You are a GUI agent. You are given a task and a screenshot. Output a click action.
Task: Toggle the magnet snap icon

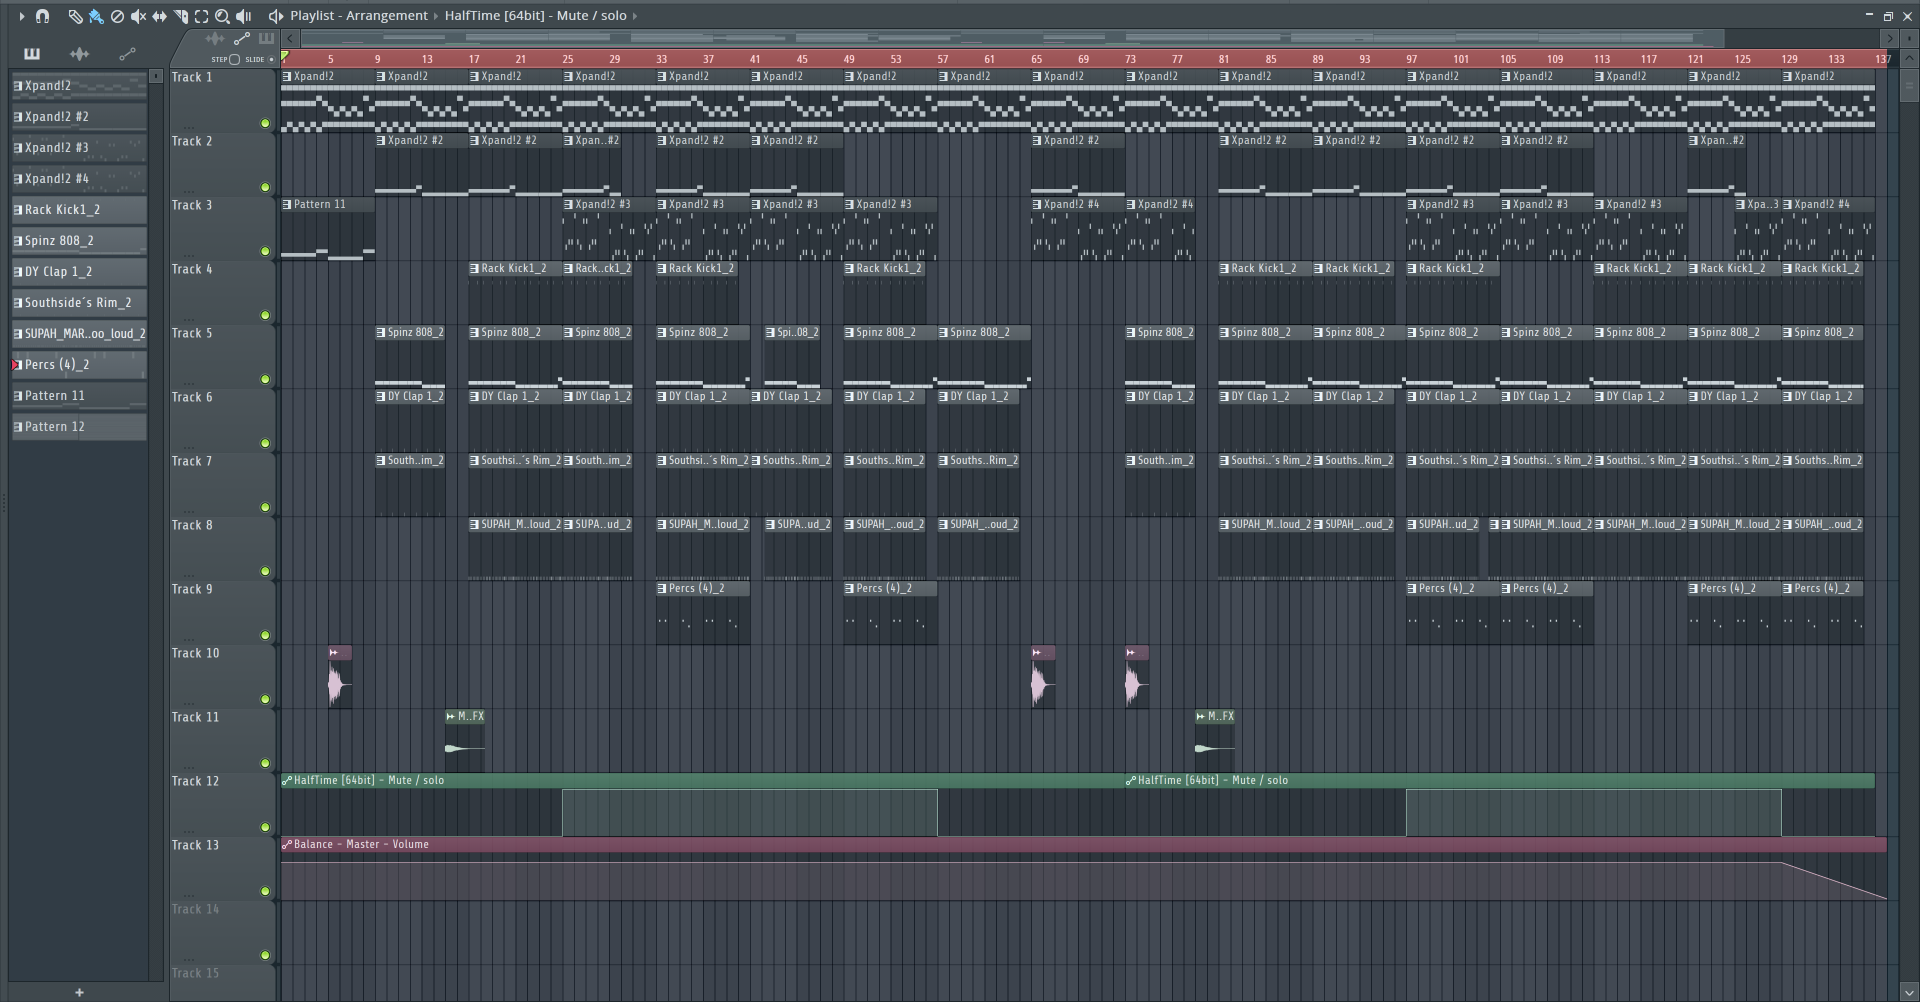[x=42, y=16]
